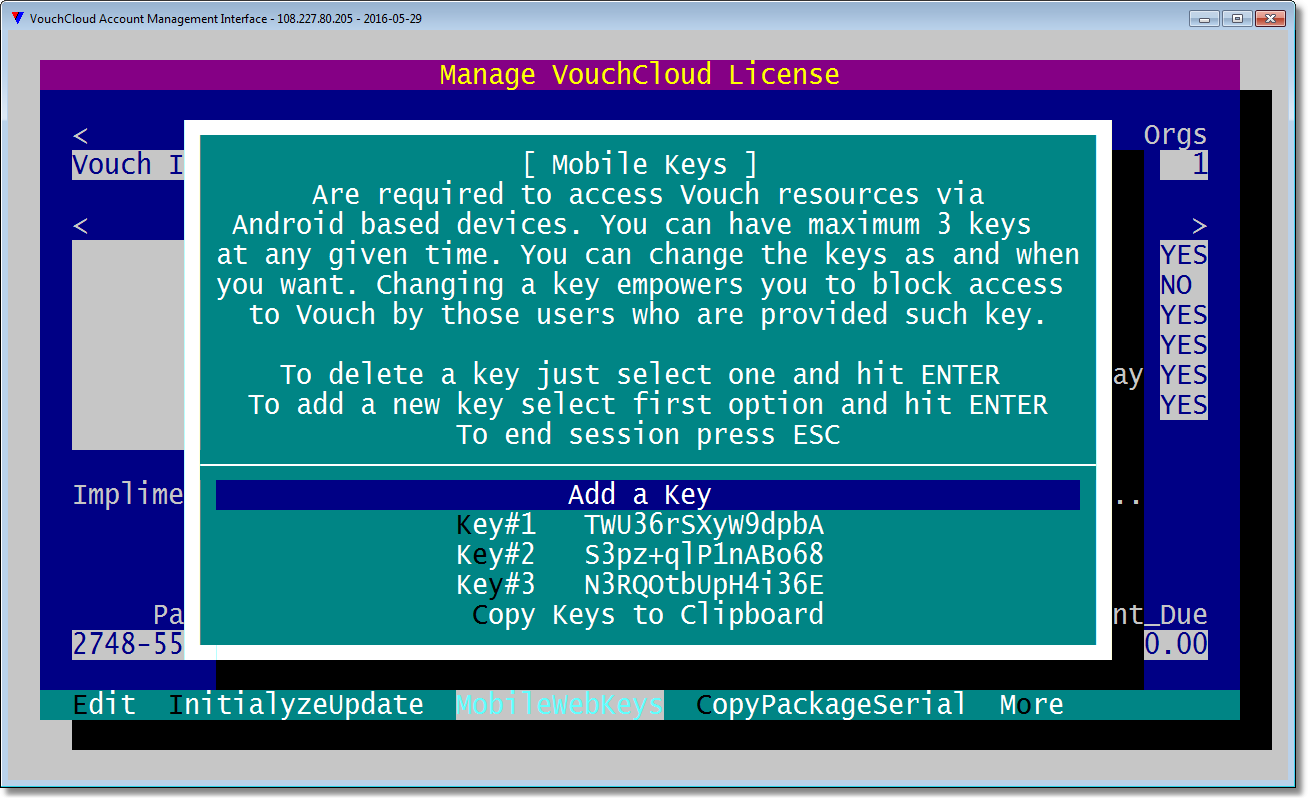The height and width of the screenshot is (800, 1308).
Task: Select the Add a Key option
Action: (648, 495)
